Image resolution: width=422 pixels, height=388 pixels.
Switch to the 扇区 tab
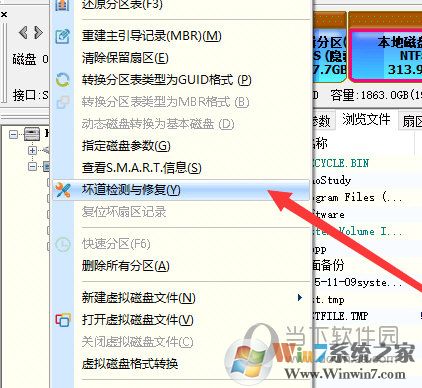tap(412, 121)
